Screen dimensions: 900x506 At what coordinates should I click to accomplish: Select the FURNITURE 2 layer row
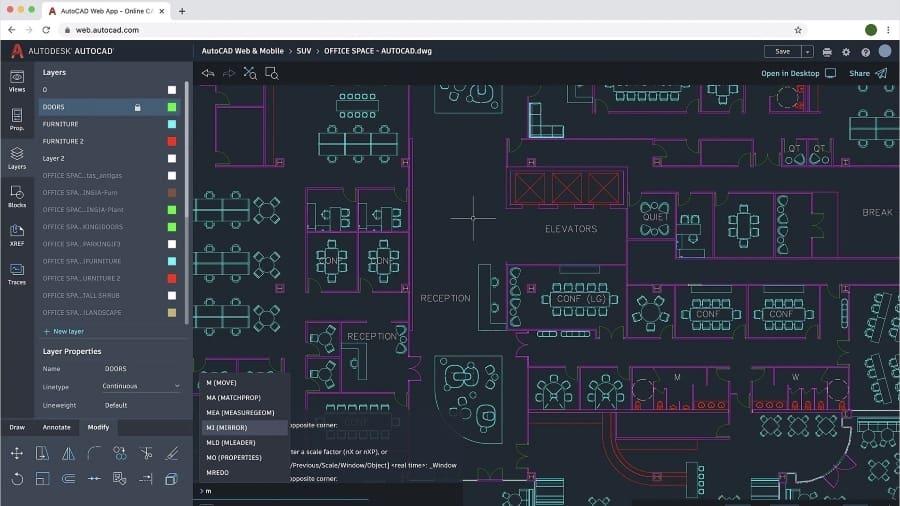109,141
